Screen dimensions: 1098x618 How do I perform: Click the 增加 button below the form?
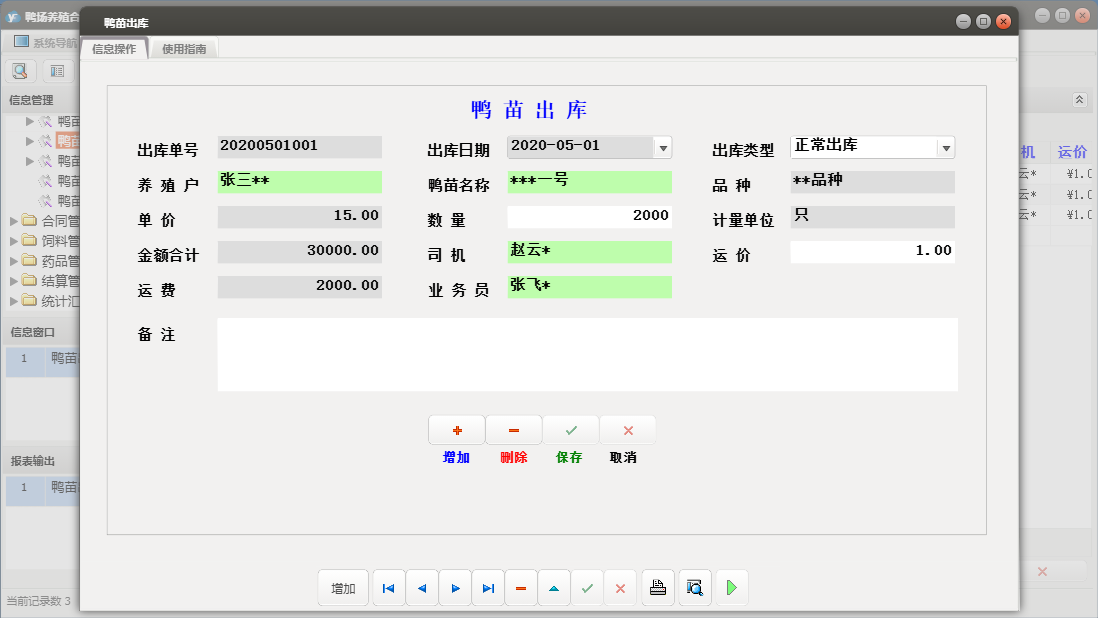pos(456,429)
